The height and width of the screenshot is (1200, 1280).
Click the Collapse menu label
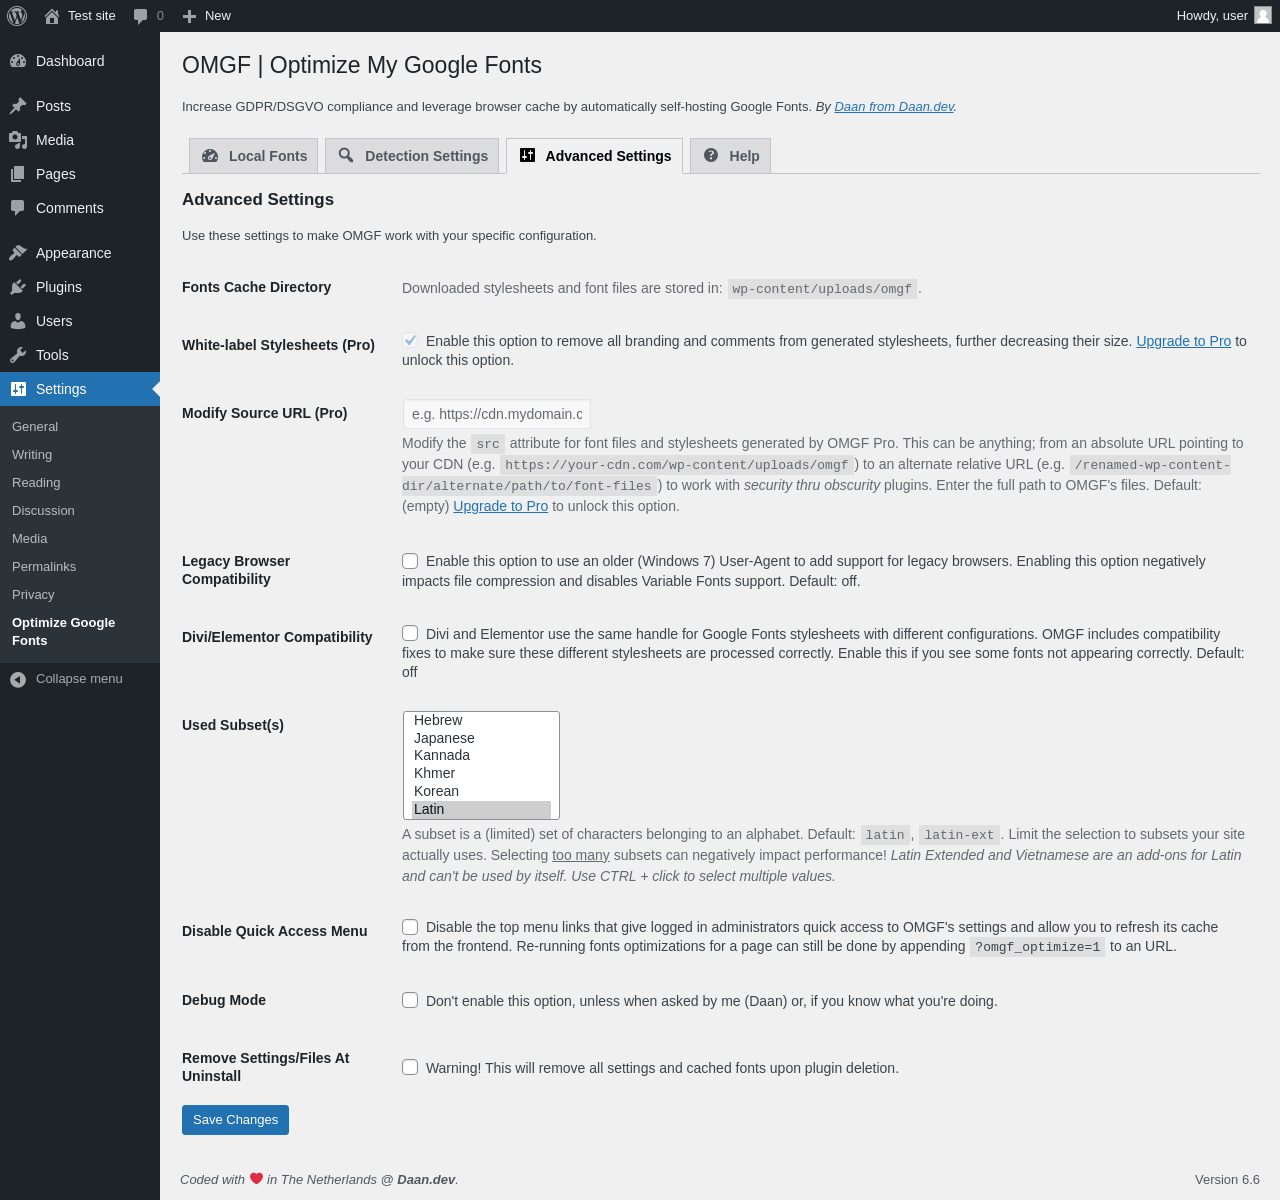click(x=79, y=679)
